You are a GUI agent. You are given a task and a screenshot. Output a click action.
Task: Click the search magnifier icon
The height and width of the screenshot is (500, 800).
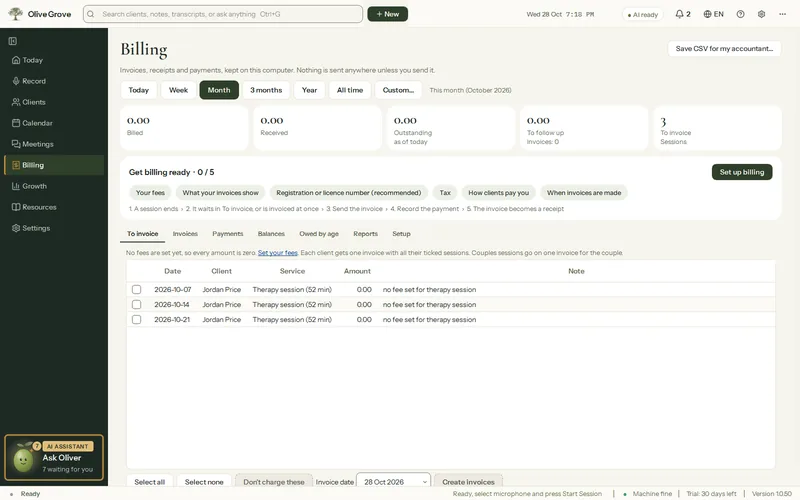pyautogui.click(x=91, y=14)
